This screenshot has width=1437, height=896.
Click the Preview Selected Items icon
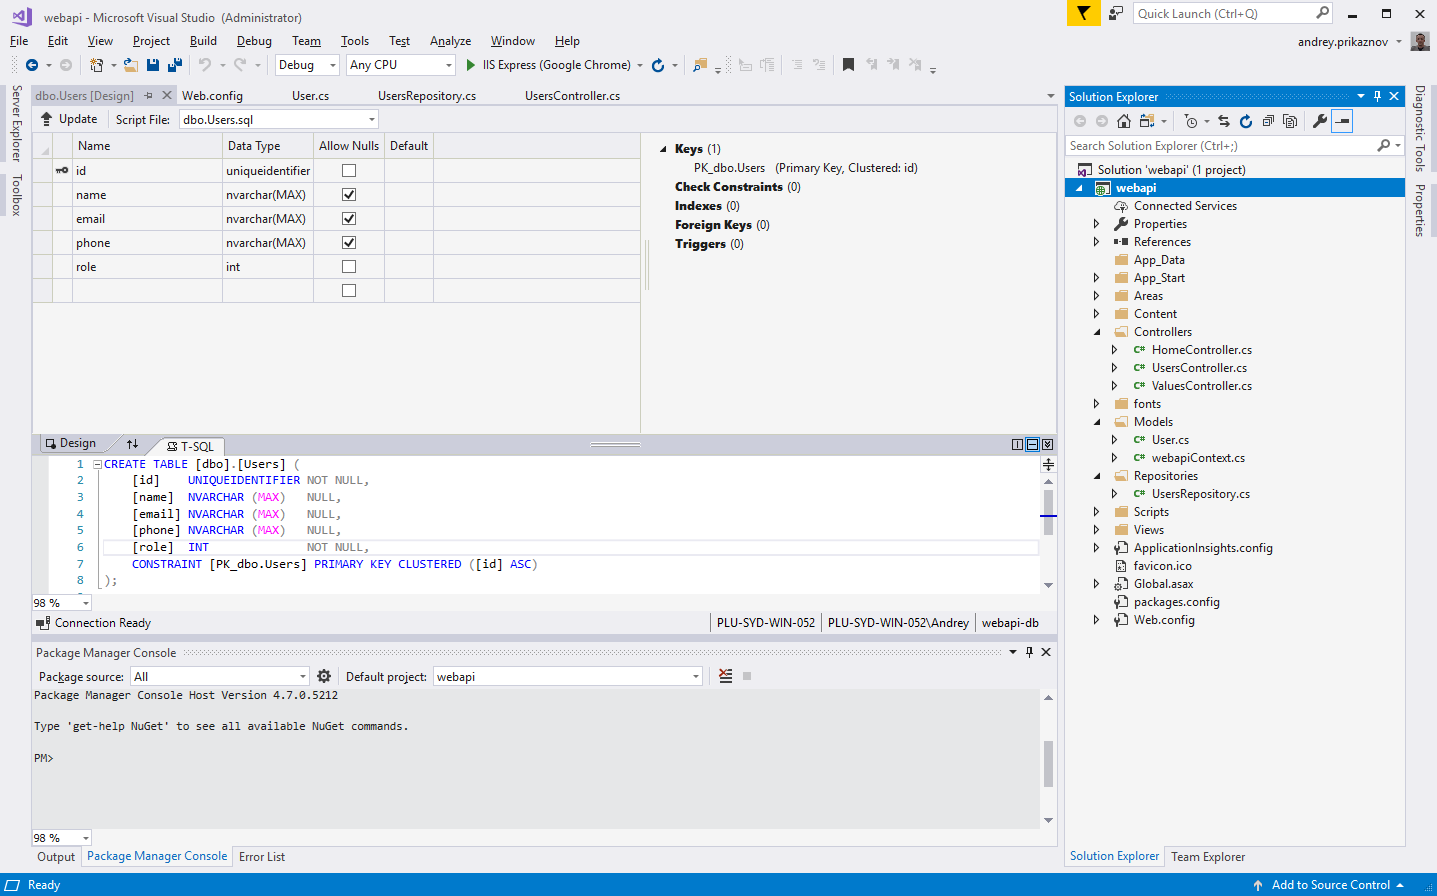pyautogui.click(x=1342, y=121)
